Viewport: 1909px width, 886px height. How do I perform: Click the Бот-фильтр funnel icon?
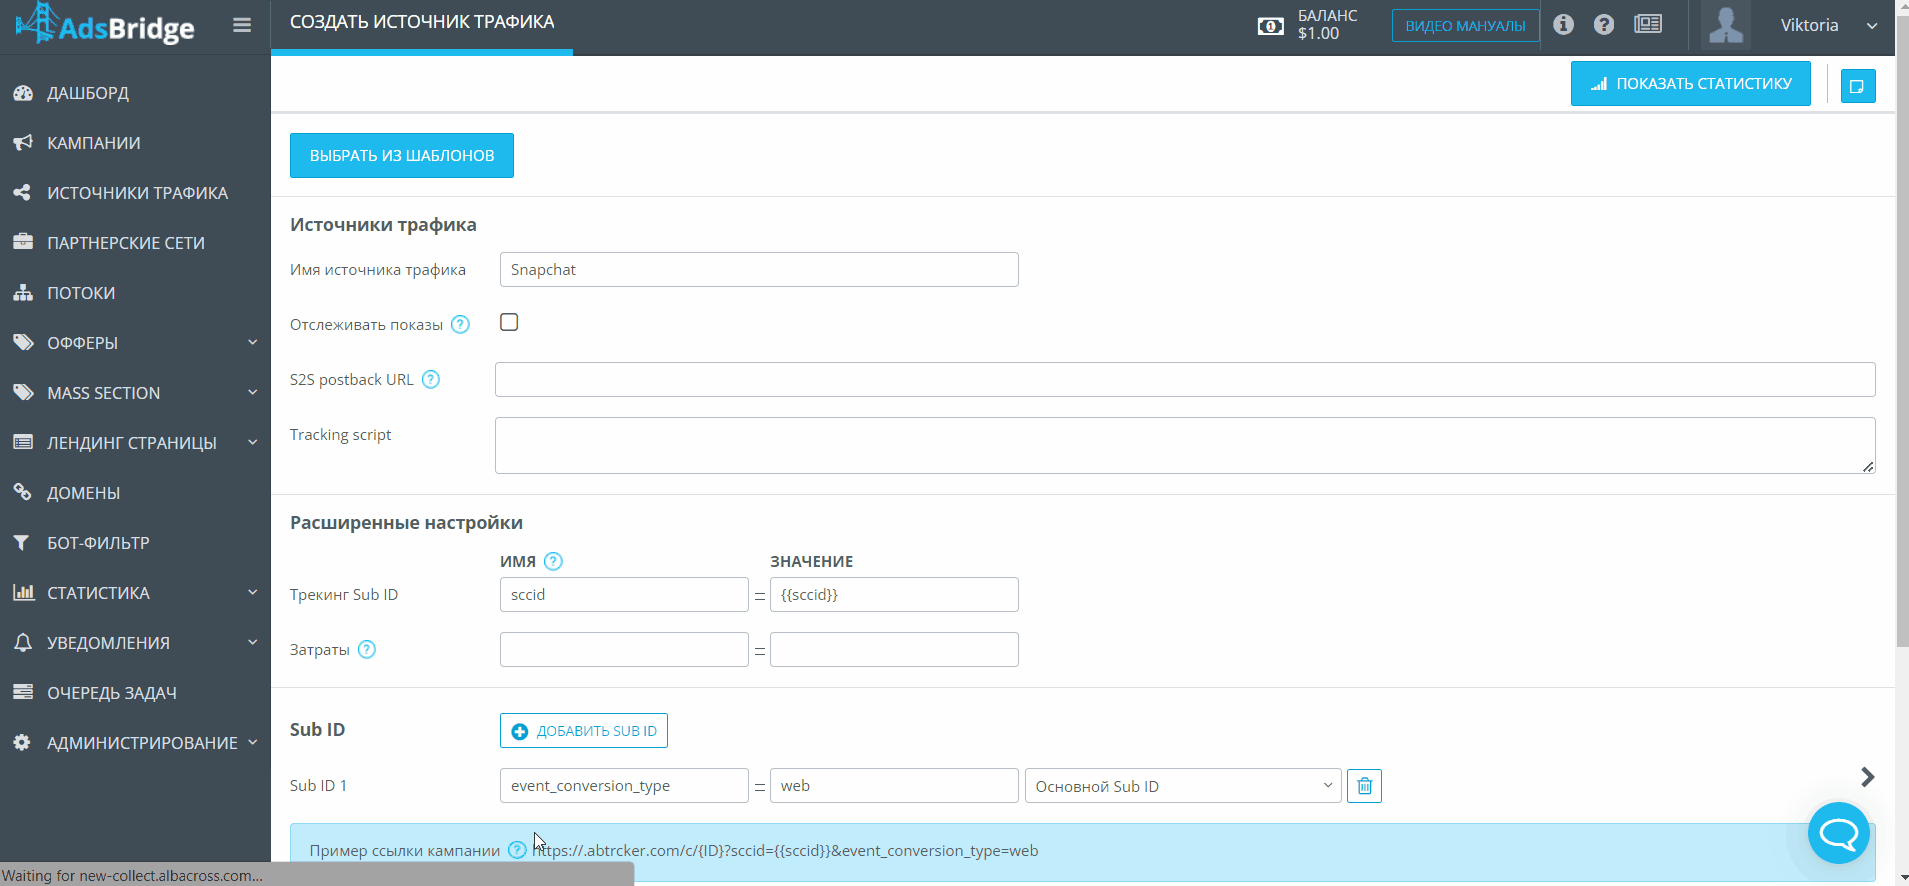coord(23,543)
